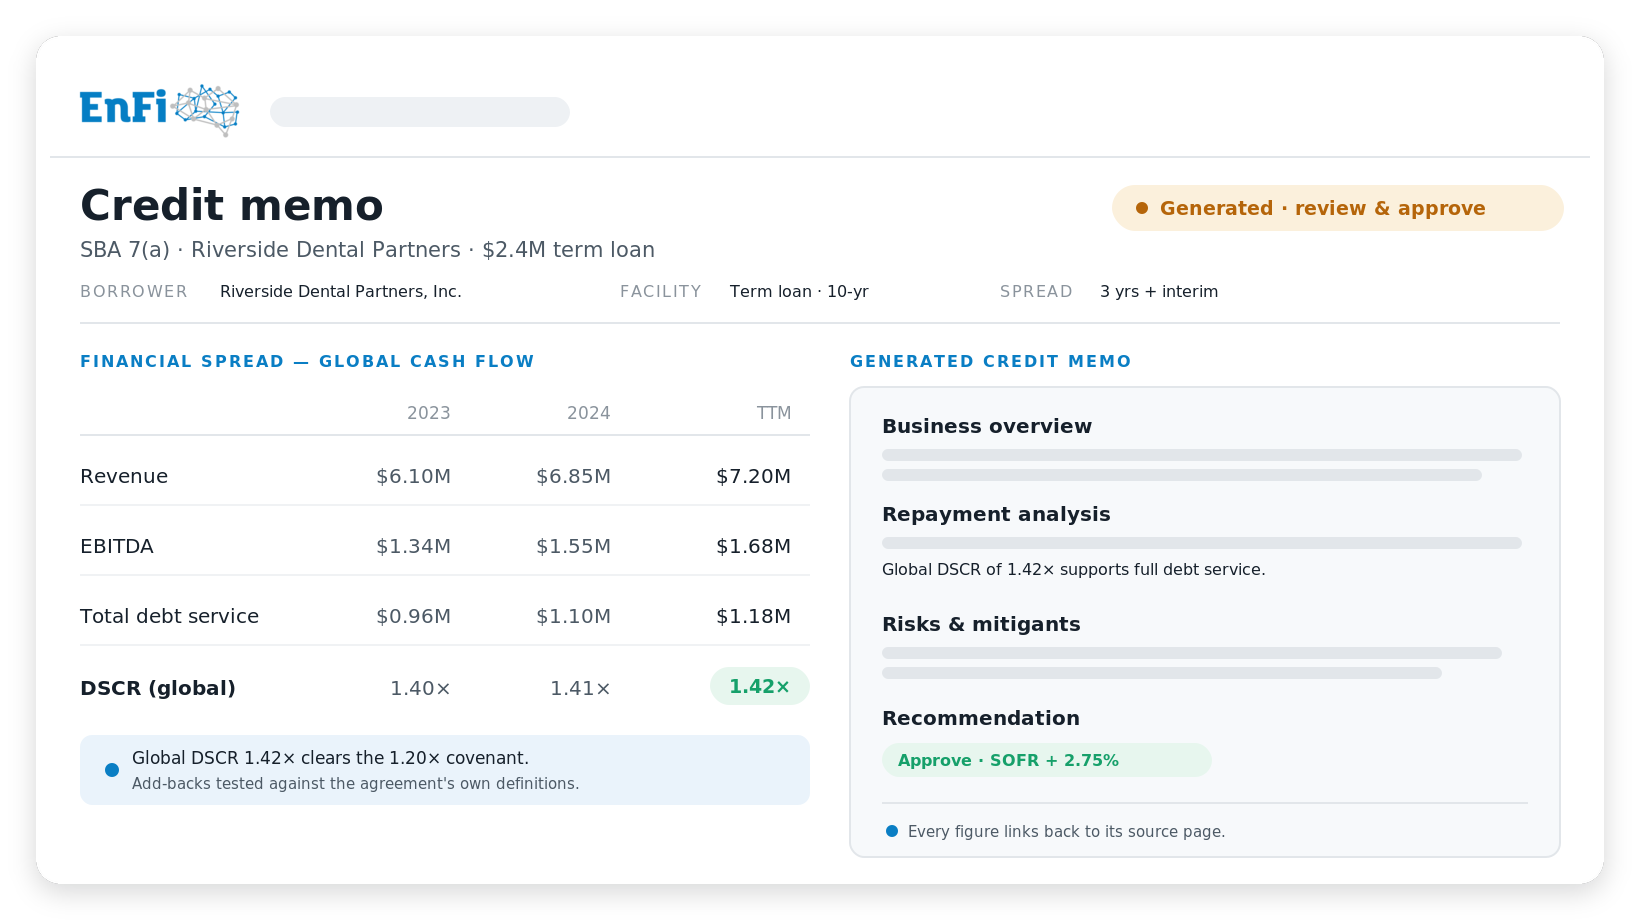Image resolution: width=1640 pixels, height=920 pixels.
Task: Click the Credit memo heading
Action: point(232,205)
